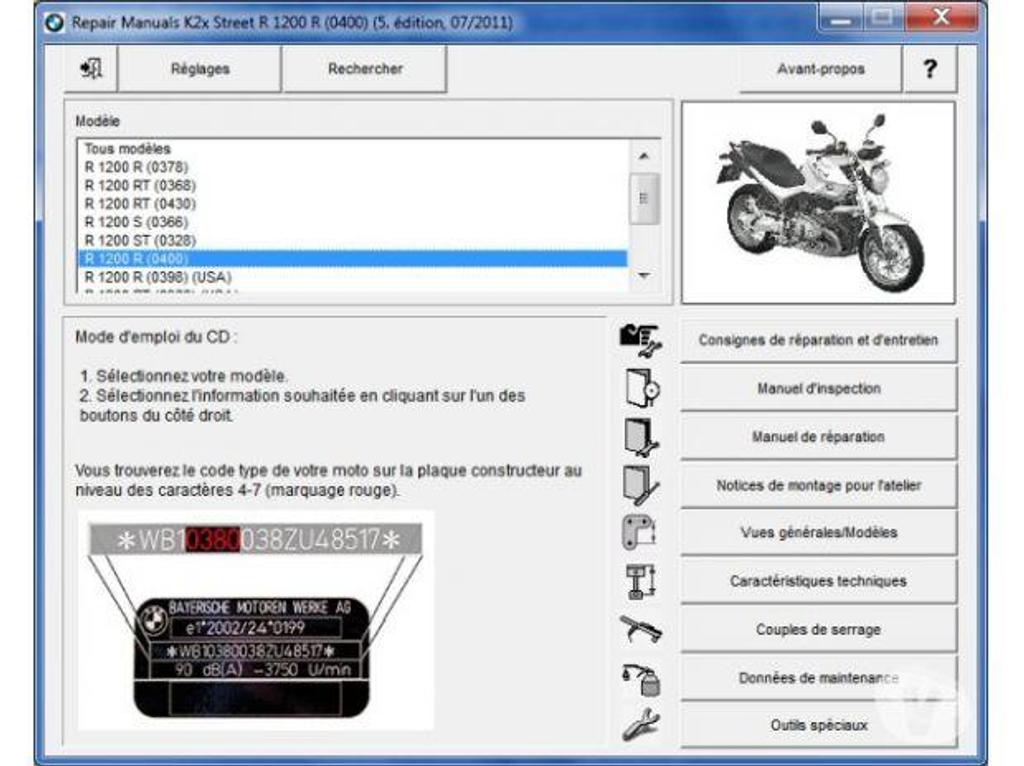Open the Manuel de réparation
Screen dimensions: 1024x766
click(818, 437)
